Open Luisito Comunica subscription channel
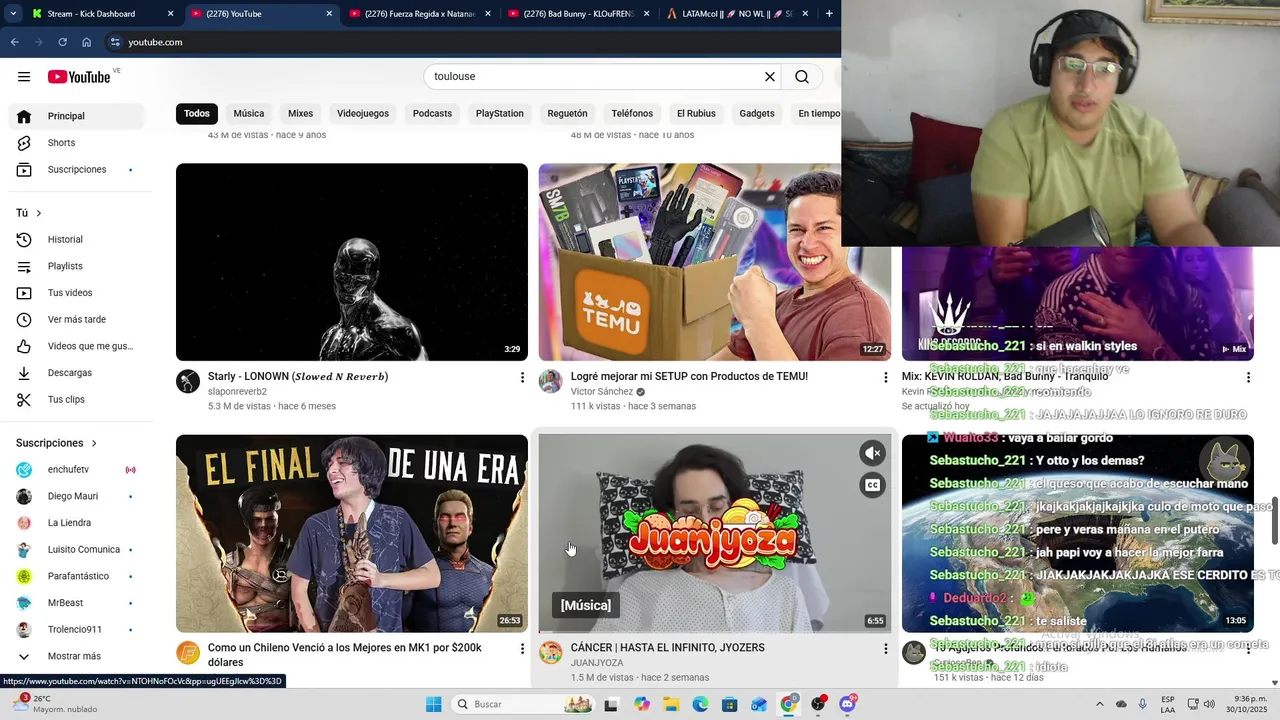This screenshot has height=720, width=1280. (x=75, y=550)
